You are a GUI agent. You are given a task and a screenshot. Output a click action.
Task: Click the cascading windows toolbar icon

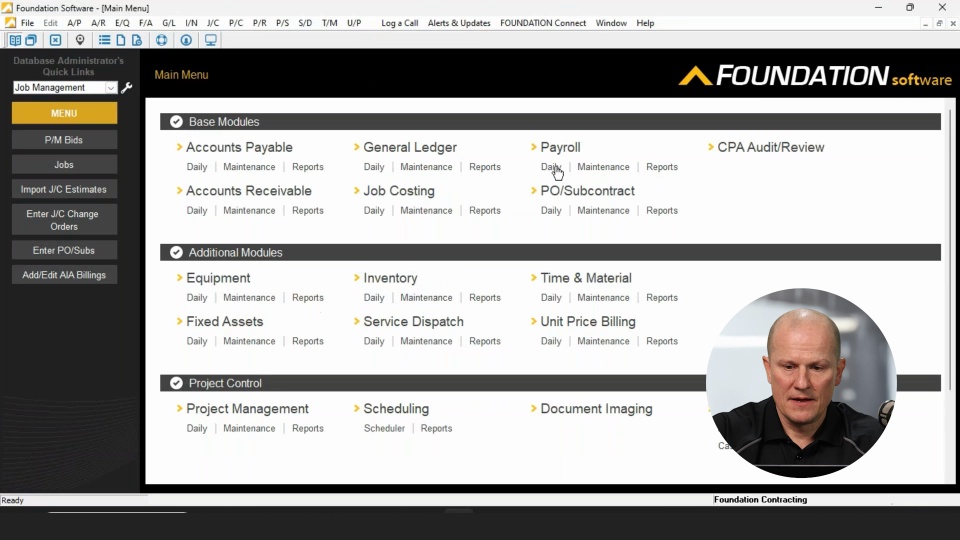(31, 40)
